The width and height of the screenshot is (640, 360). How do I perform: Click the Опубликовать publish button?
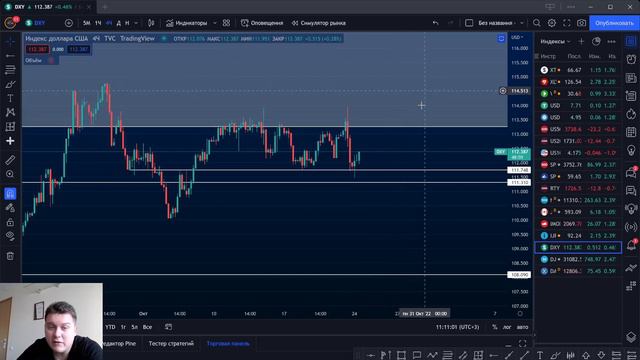coord(614,23)
